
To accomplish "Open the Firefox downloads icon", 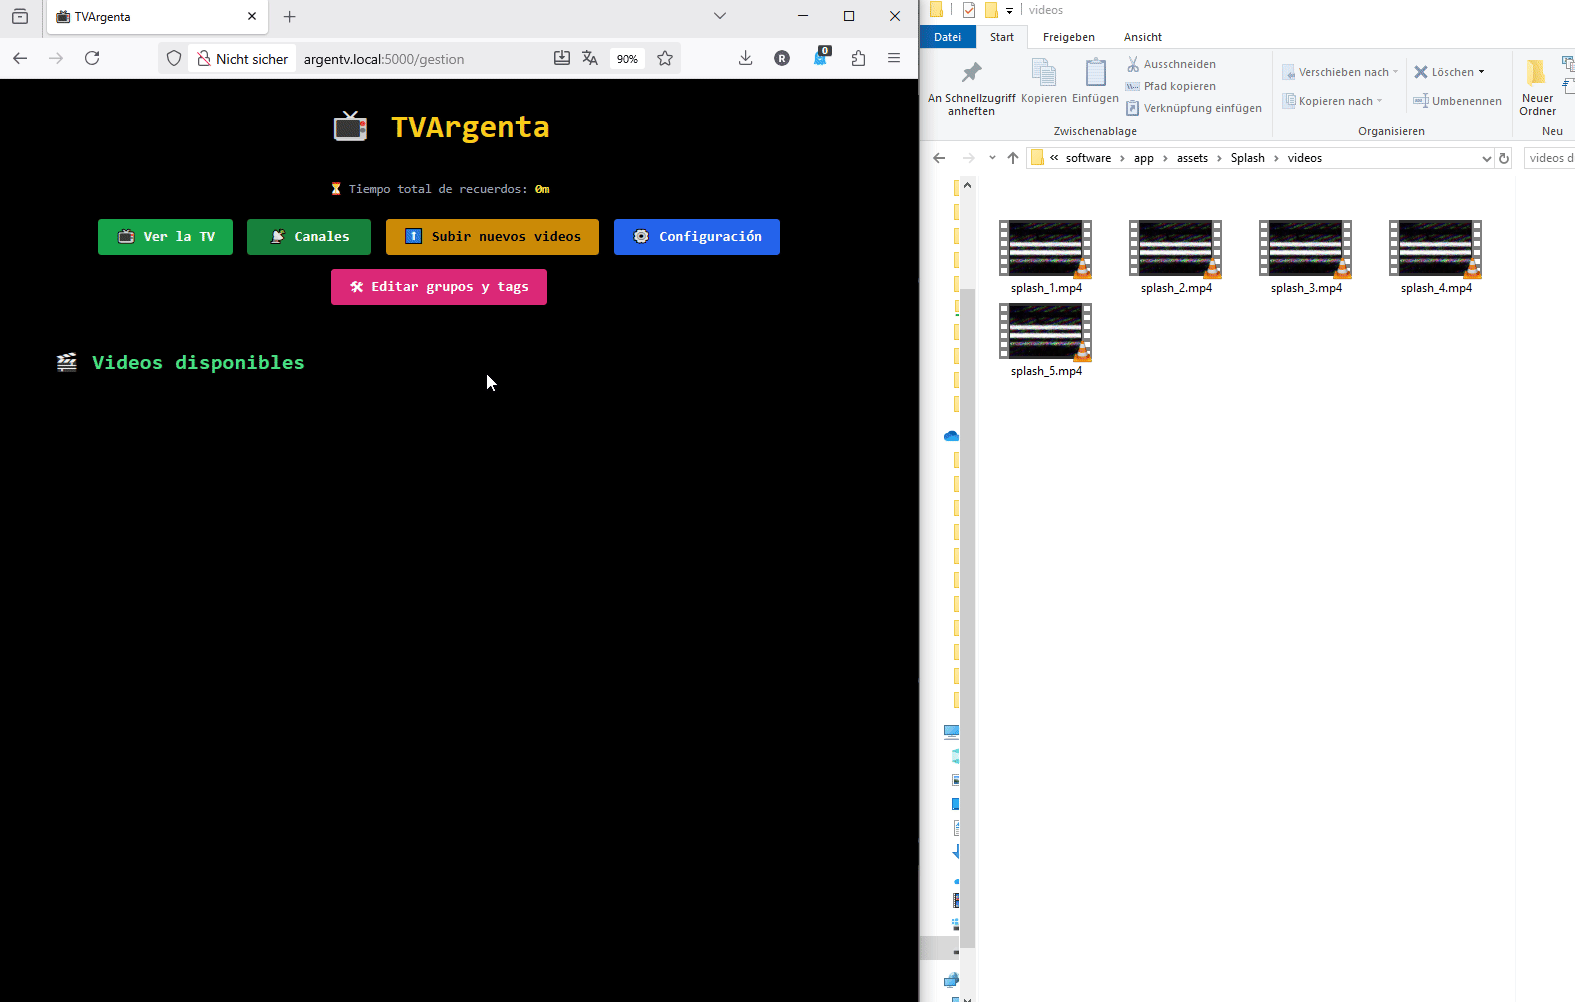I will click(745, 58).
